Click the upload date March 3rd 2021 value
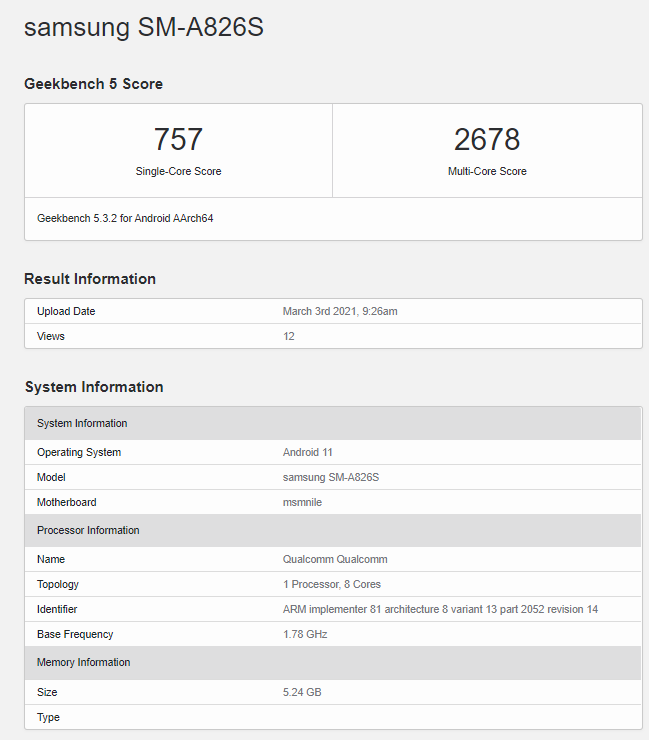649x740 pixels. (x=340, y=311)
